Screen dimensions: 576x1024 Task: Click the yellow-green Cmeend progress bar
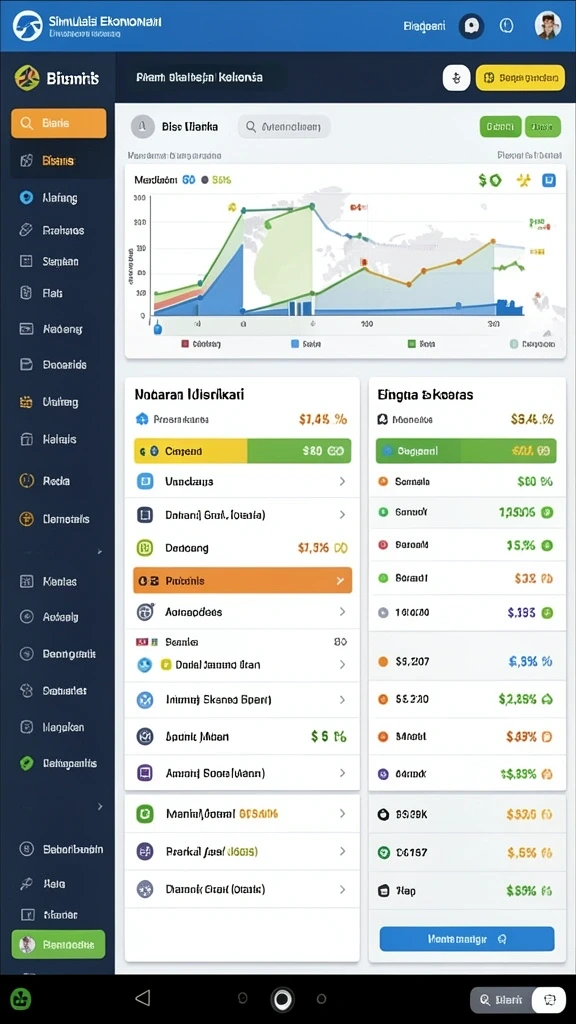coord(242,451)
